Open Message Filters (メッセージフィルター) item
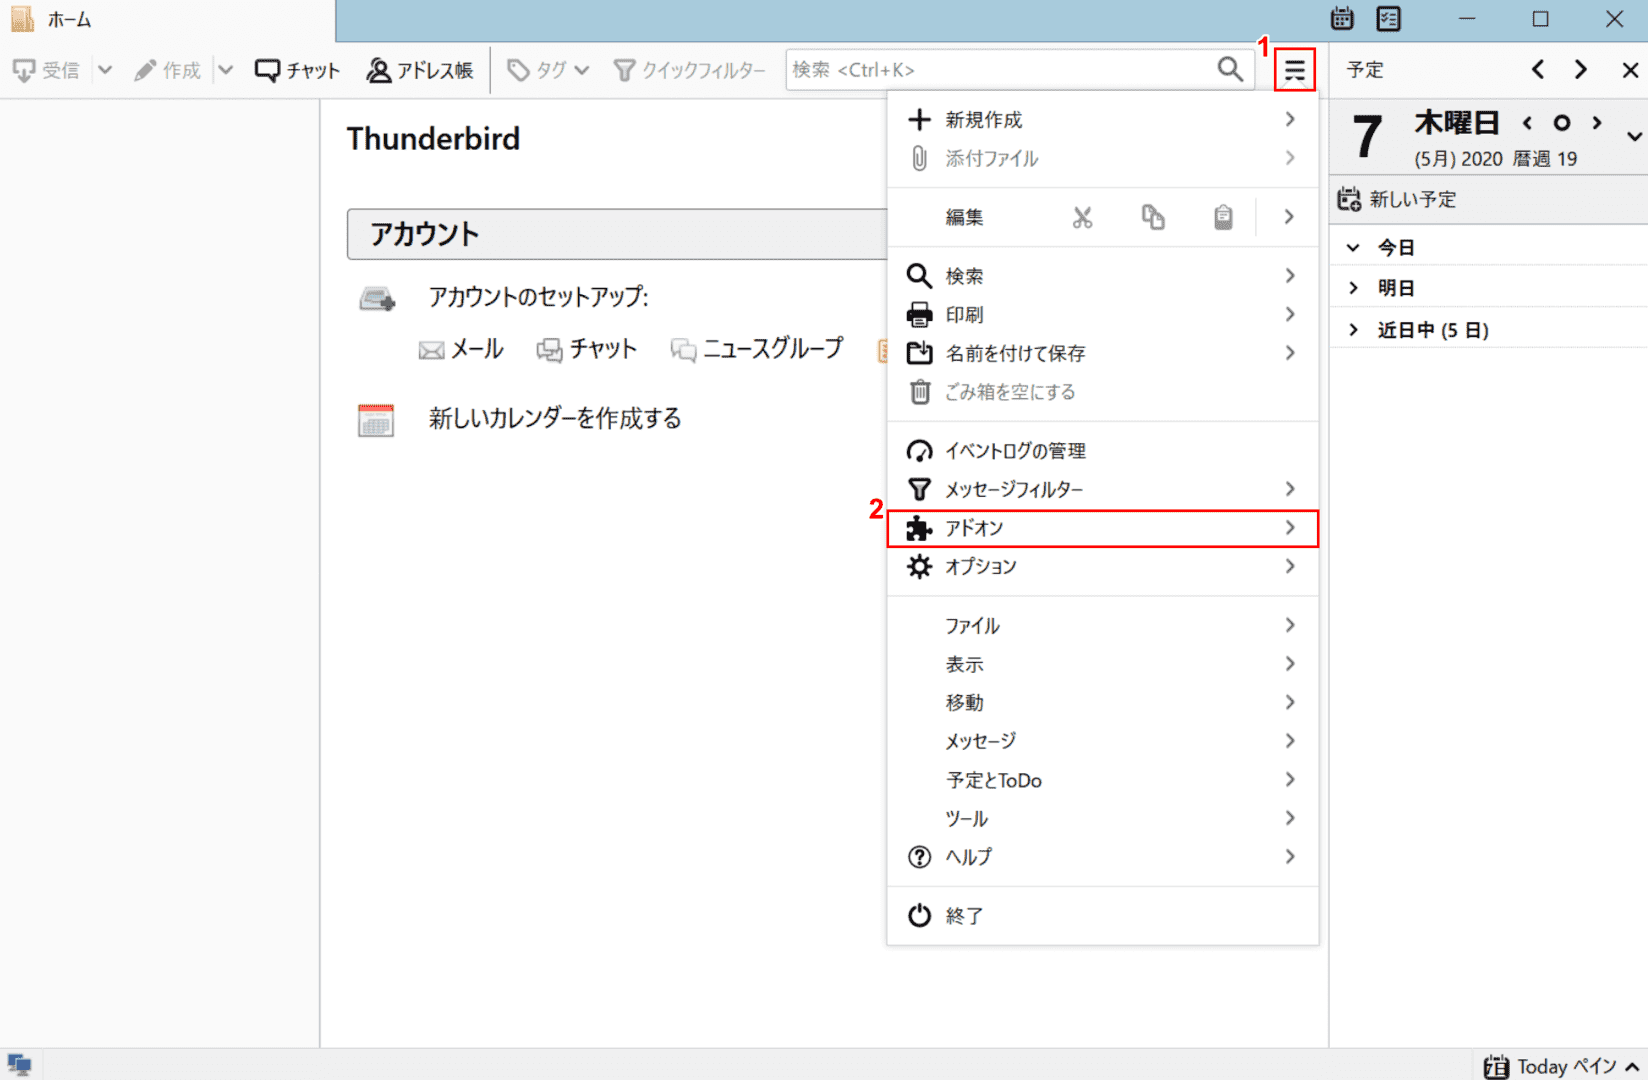Screen dimensions: 1648x1080 pyautogui.click(x=1103, y=489)
